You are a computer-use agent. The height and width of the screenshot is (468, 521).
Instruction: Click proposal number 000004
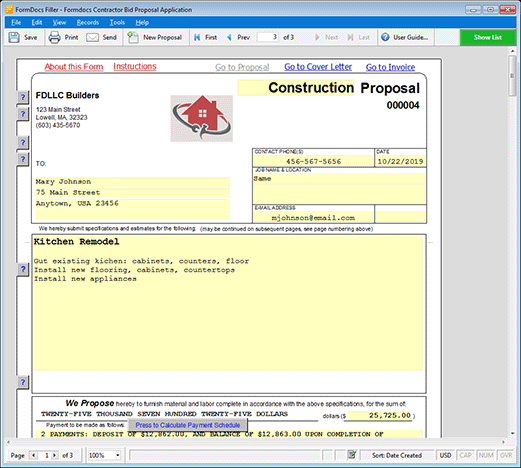click(403, 105)
